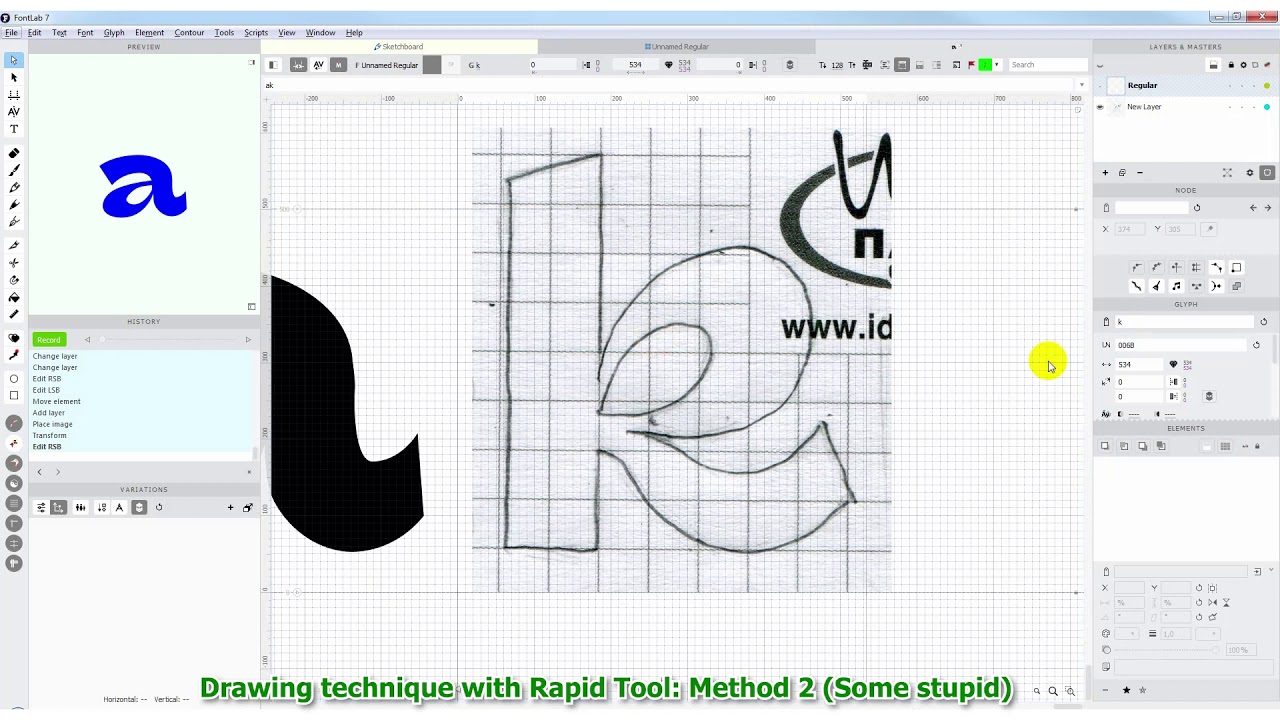Click the Transform history entry
Viewport: 1280px width, 720px height.
pos(50,436)
